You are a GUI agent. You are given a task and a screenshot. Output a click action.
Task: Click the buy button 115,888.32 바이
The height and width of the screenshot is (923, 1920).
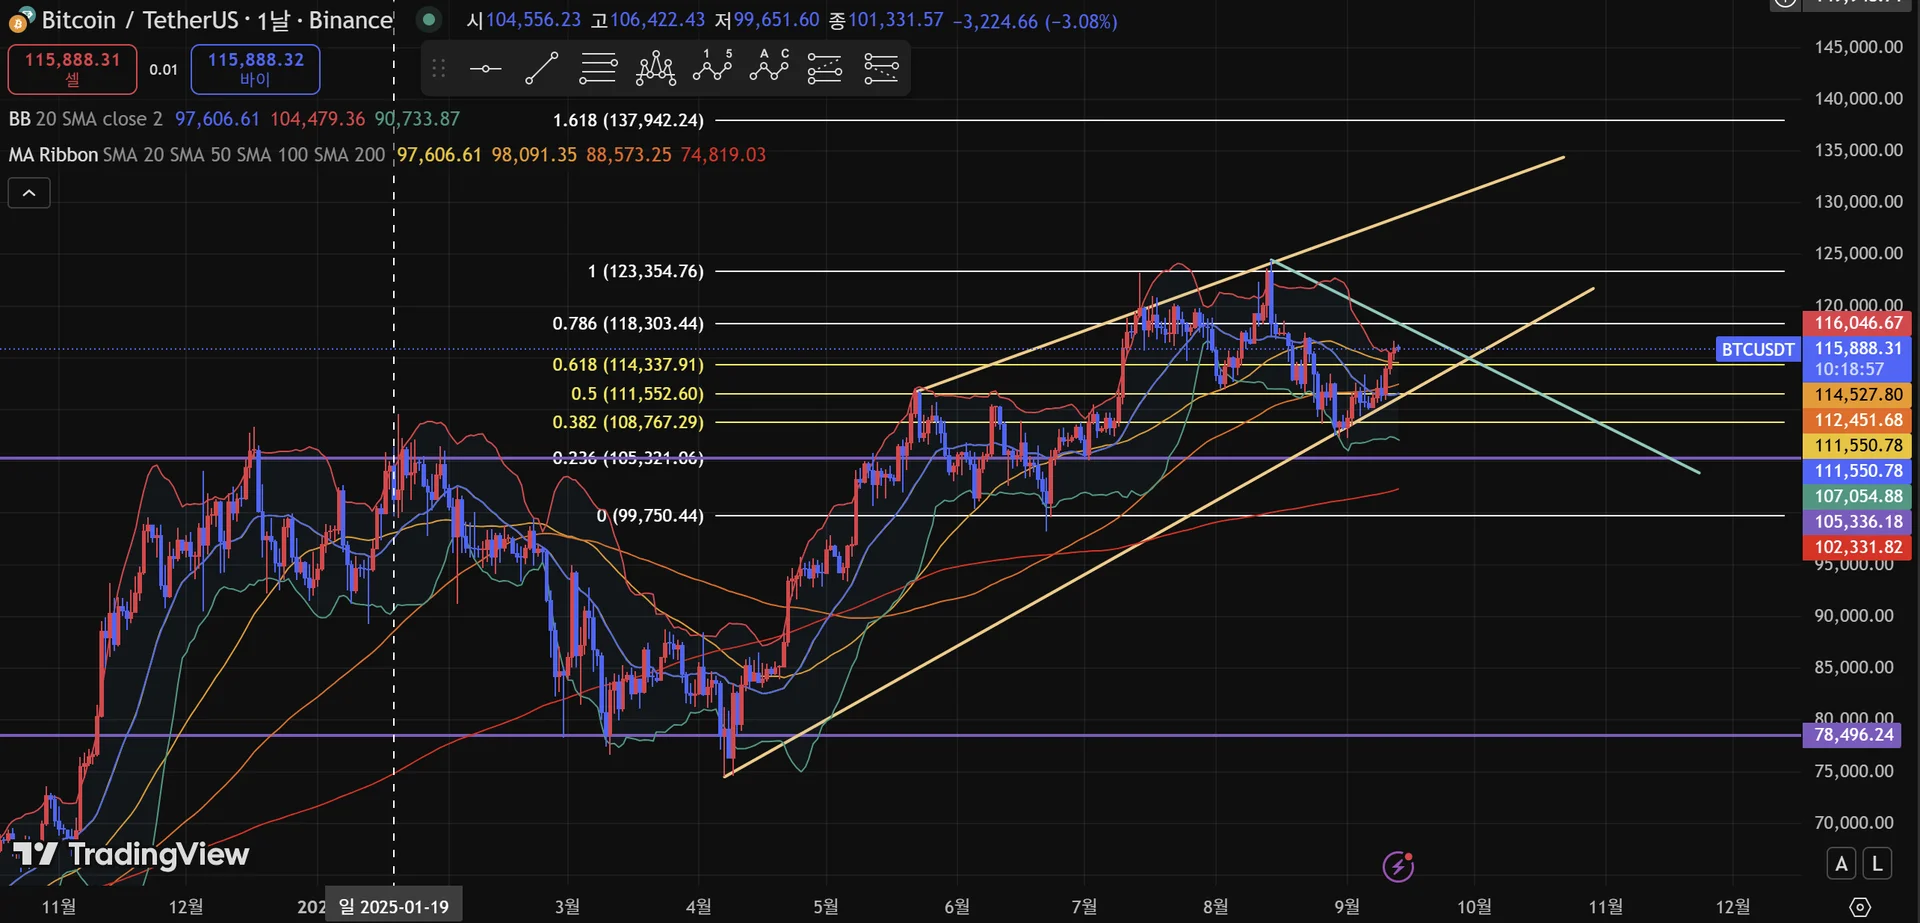(256, 69)
